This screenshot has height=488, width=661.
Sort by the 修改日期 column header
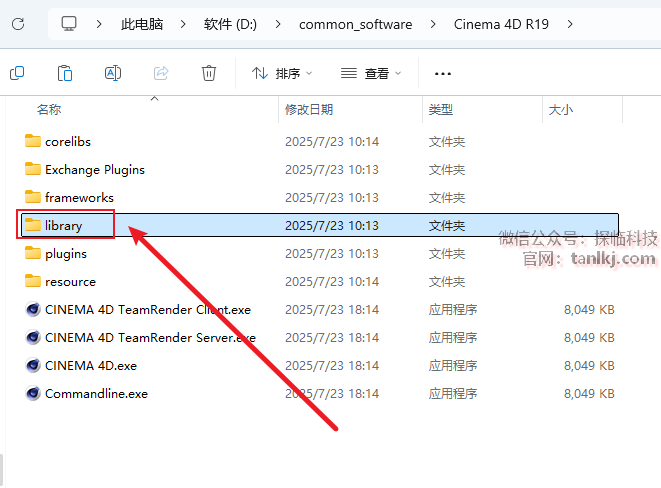coord(309,110)
